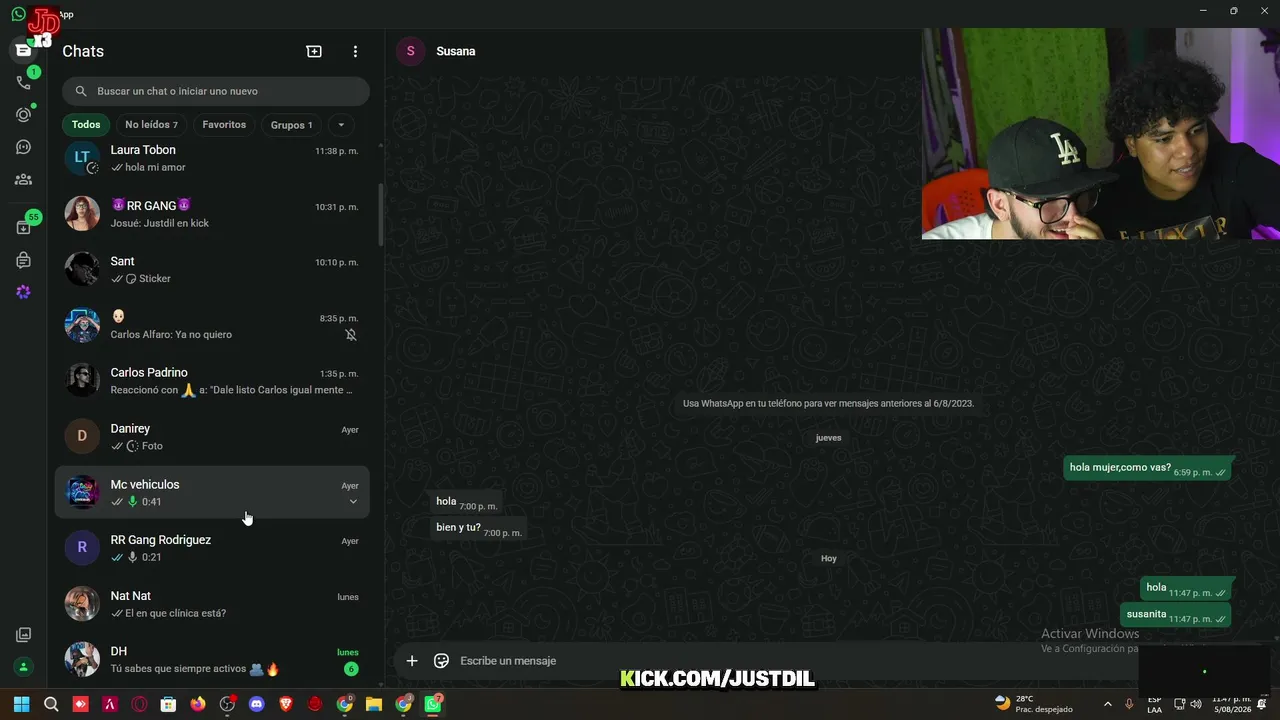Click the muted bell icon on Carlos Alfaro chat

pos(351,335)
